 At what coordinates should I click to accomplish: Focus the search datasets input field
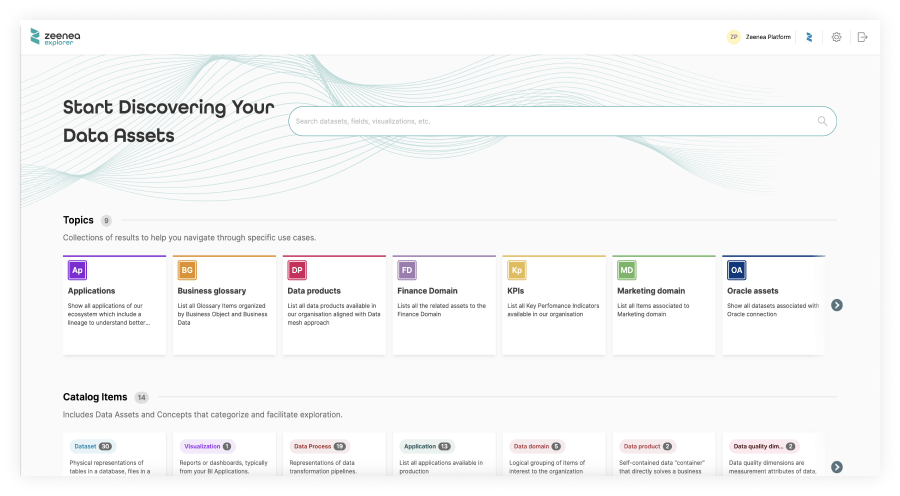(550, 121)
